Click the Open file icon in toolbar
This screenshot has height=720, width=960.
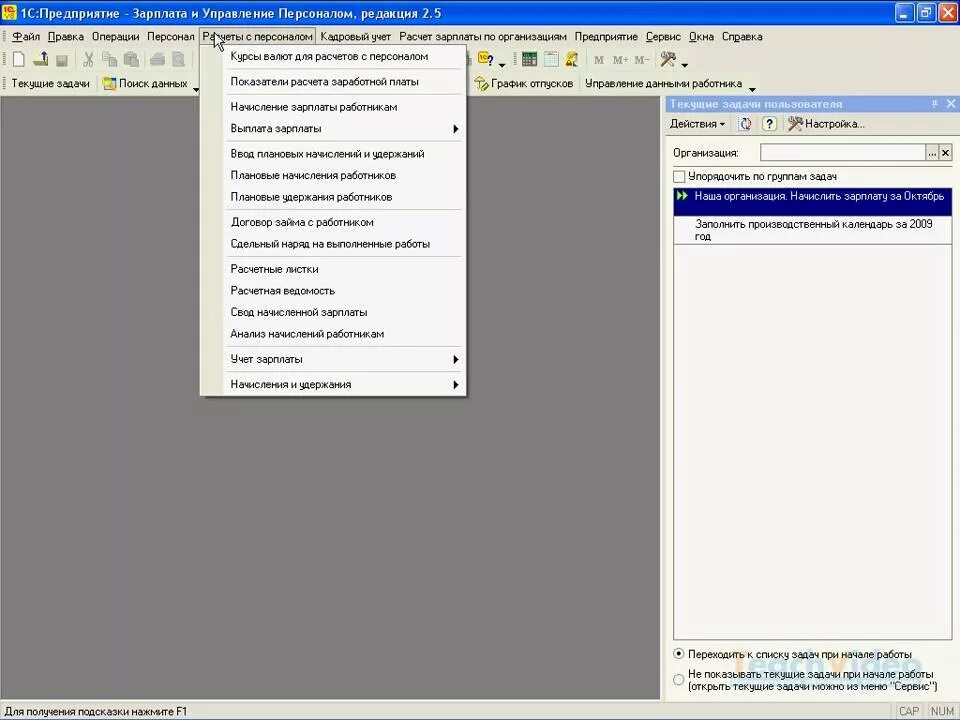pyautogui.click(x=41, y=59)
